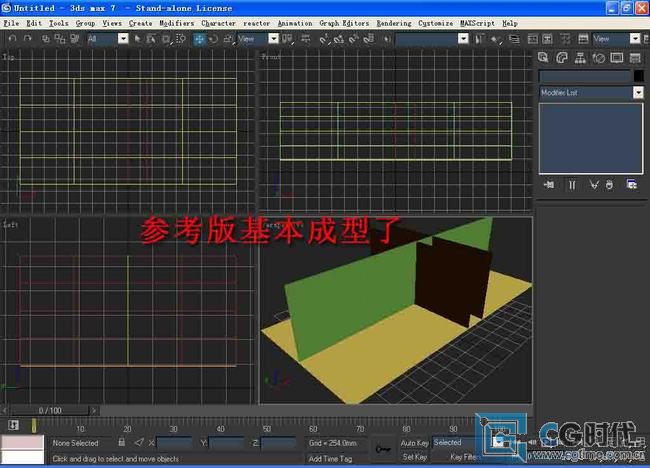The height and width of the screenshot is (468, 650).
Task: Toggle the Auto Key button
Action: coord(415,443)
